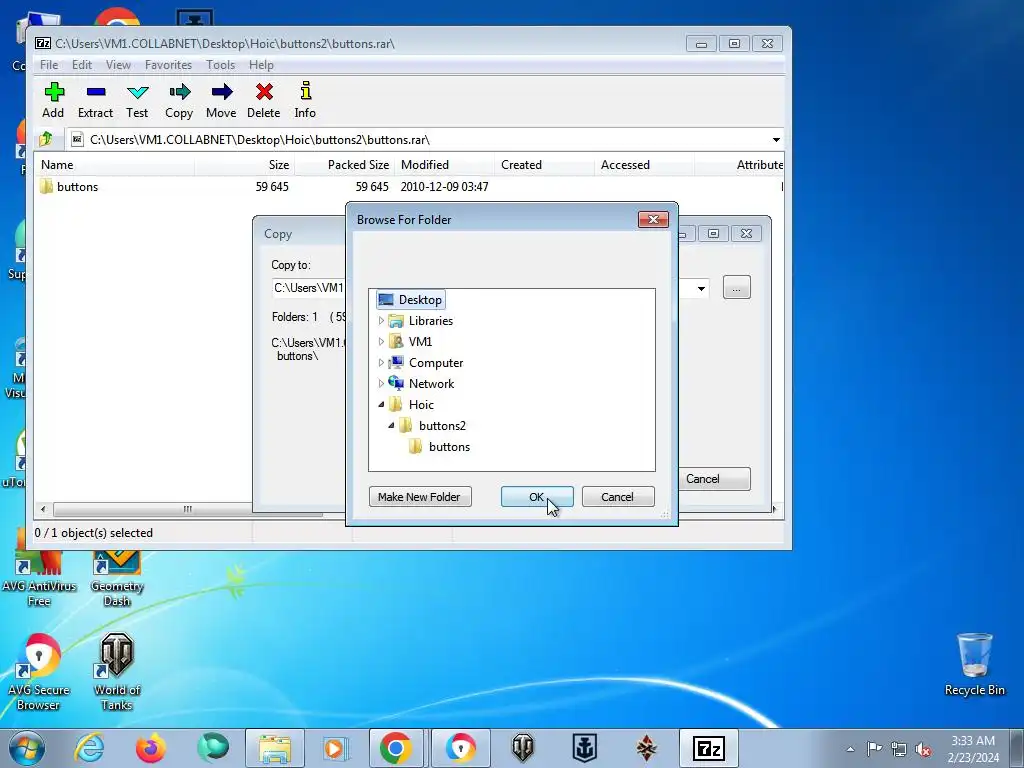Click the Copy toolbar icon in 7-Zip
This screenshot has width=1024, height=768.
pos(179,92)
